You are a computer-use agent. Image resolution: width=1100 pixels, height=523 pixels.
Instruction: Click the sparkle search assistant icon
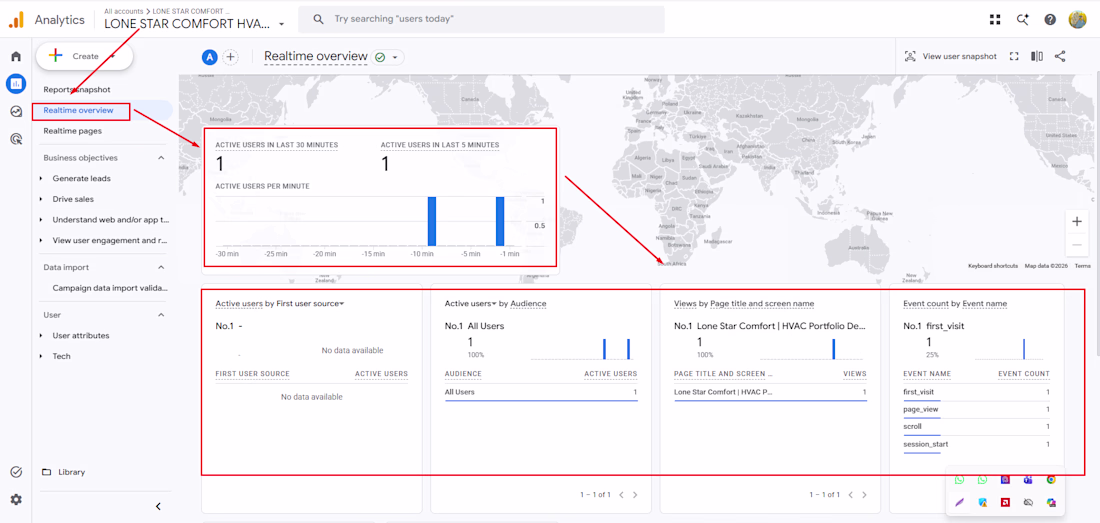[1023, 20]
